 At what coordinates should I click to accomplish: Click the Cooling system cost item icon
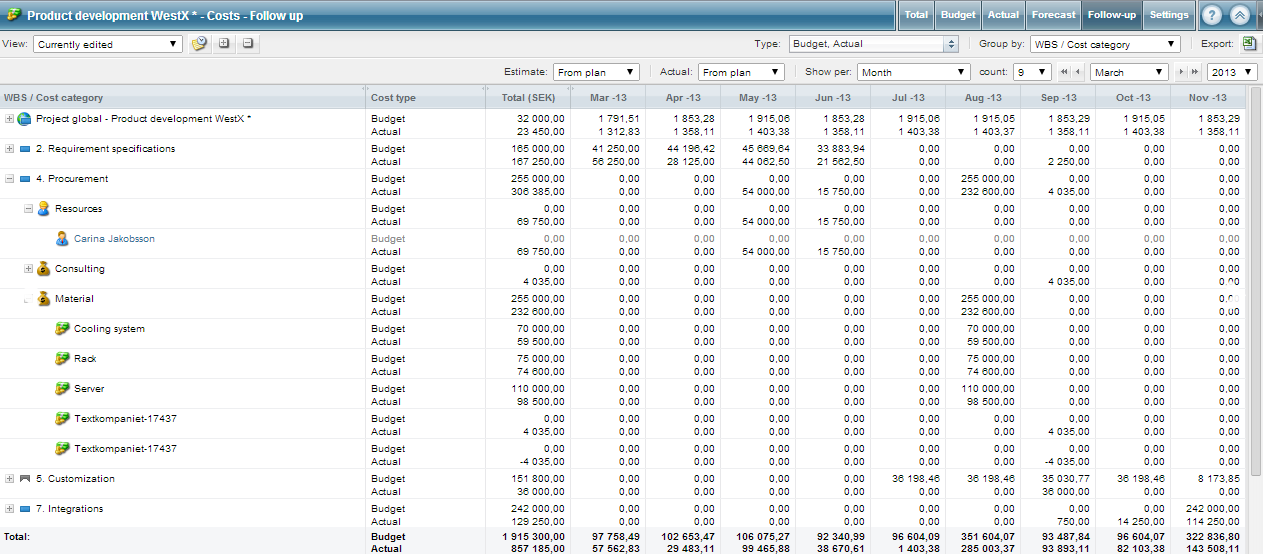(62, 329)
